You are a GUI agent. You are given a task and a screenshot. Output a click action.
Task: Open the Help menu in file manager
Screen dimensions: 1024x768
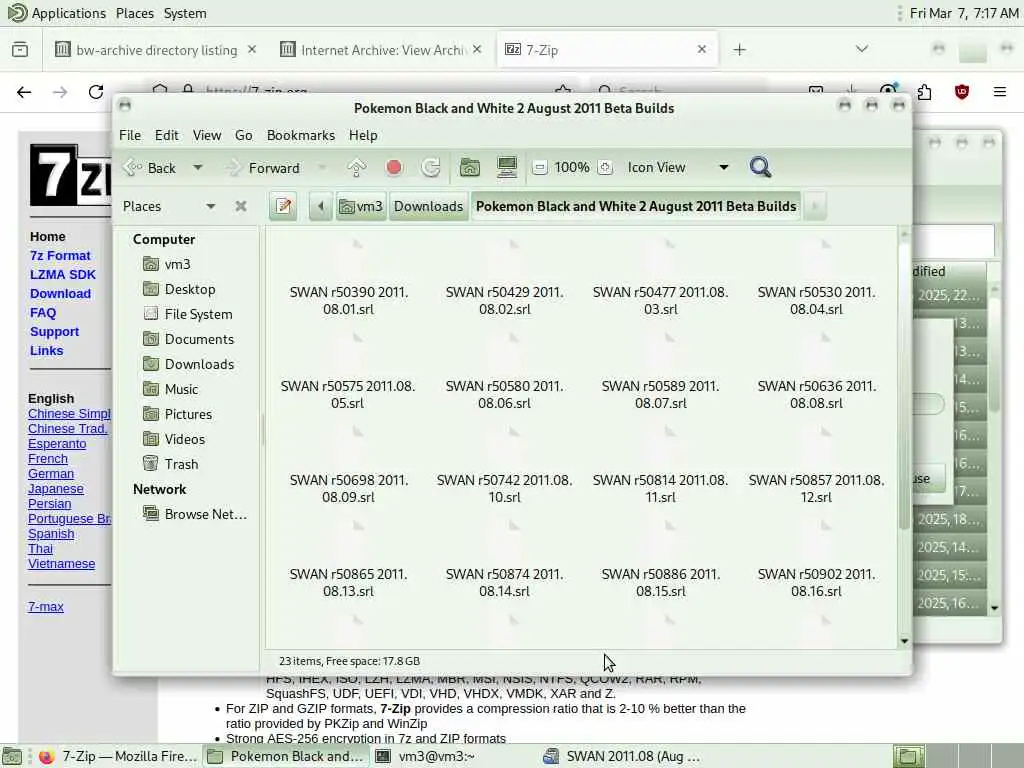(363, 135)
